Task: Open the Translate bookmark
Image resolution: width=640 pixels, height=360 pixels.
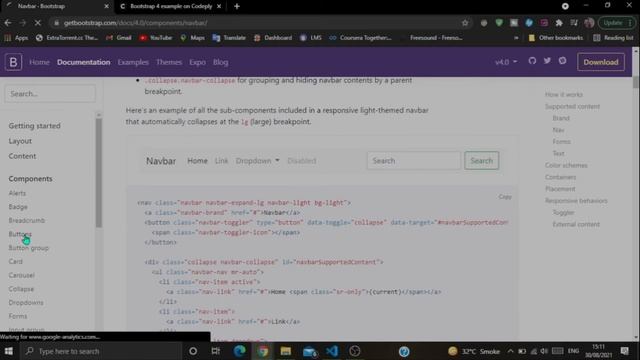Action: (x=229, y=38)
